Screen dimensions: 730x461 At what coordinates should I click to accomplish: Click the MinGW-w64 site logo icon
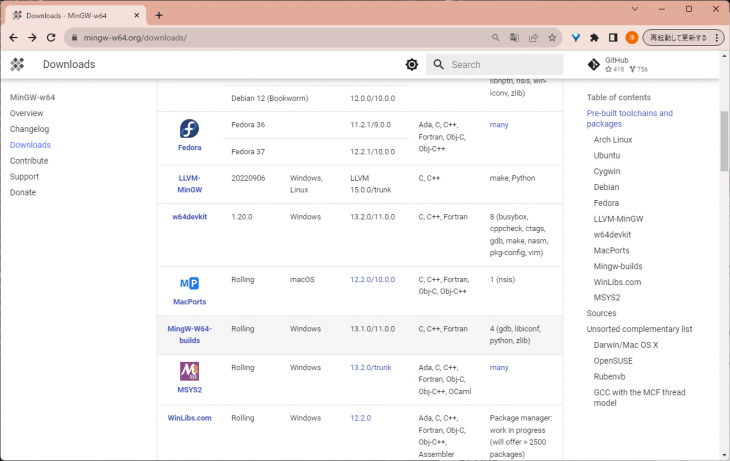[17, 64]
